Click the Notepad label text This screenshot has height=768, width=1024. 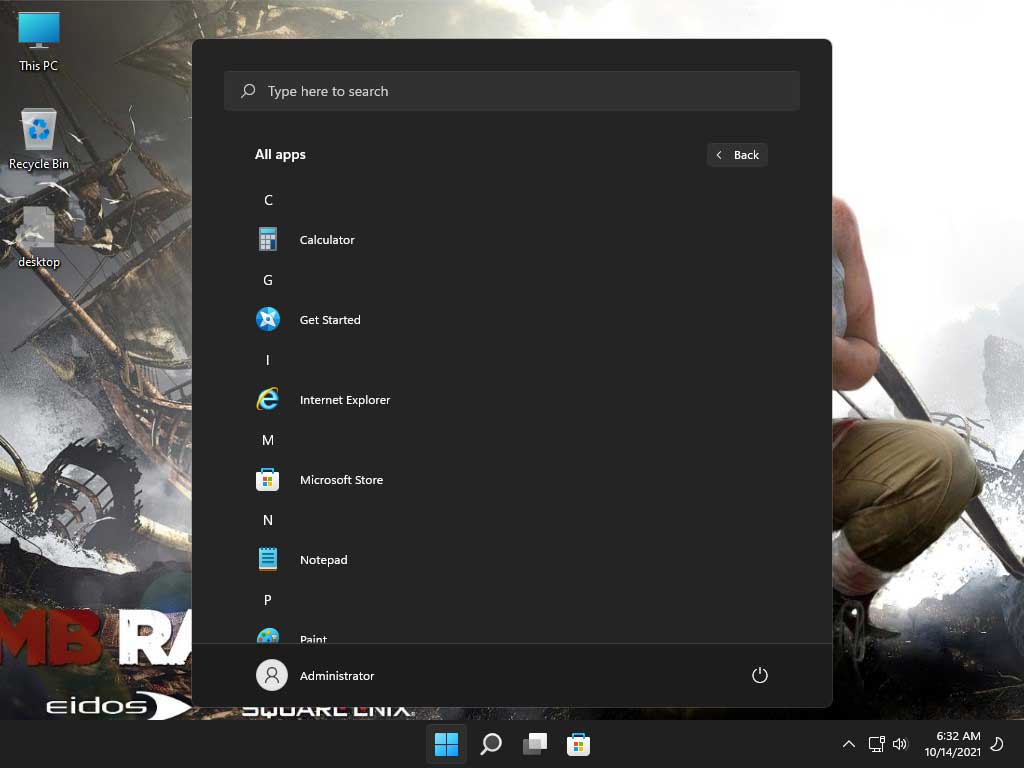tap(323, 560)
